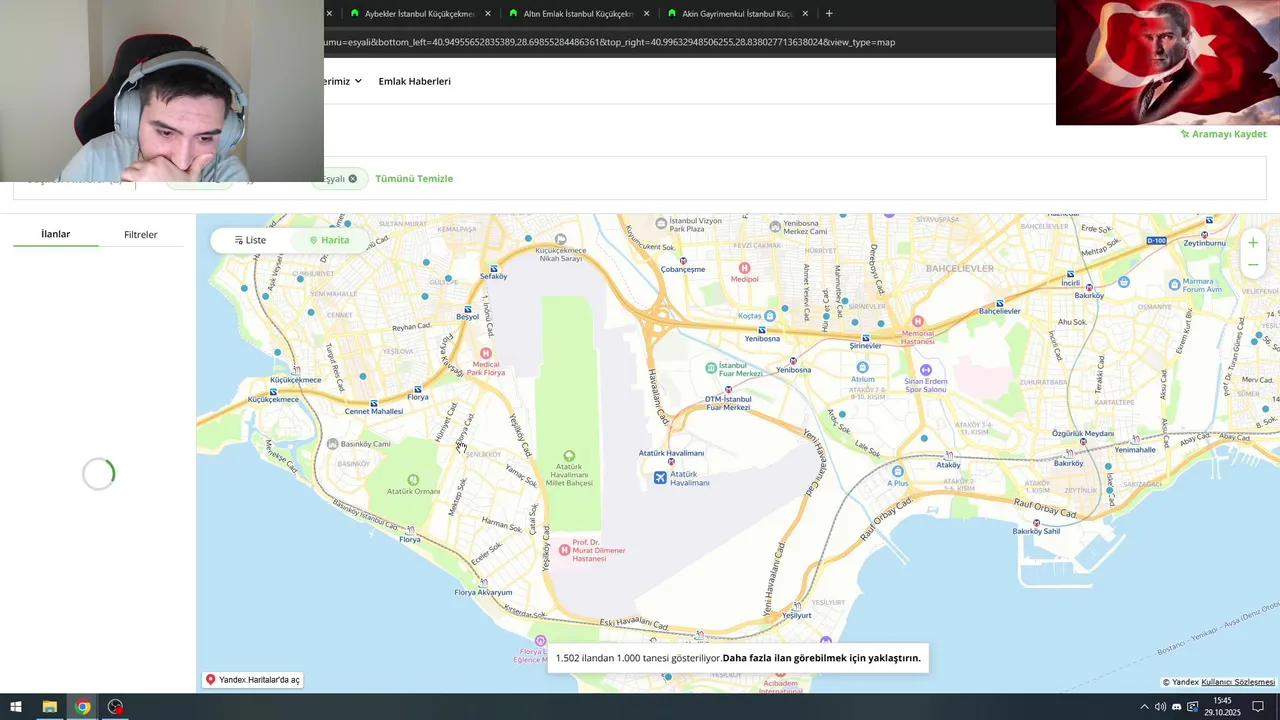Open the Filtreler tab
Screen dimensions: 1280x720
[x=140, y=235]
